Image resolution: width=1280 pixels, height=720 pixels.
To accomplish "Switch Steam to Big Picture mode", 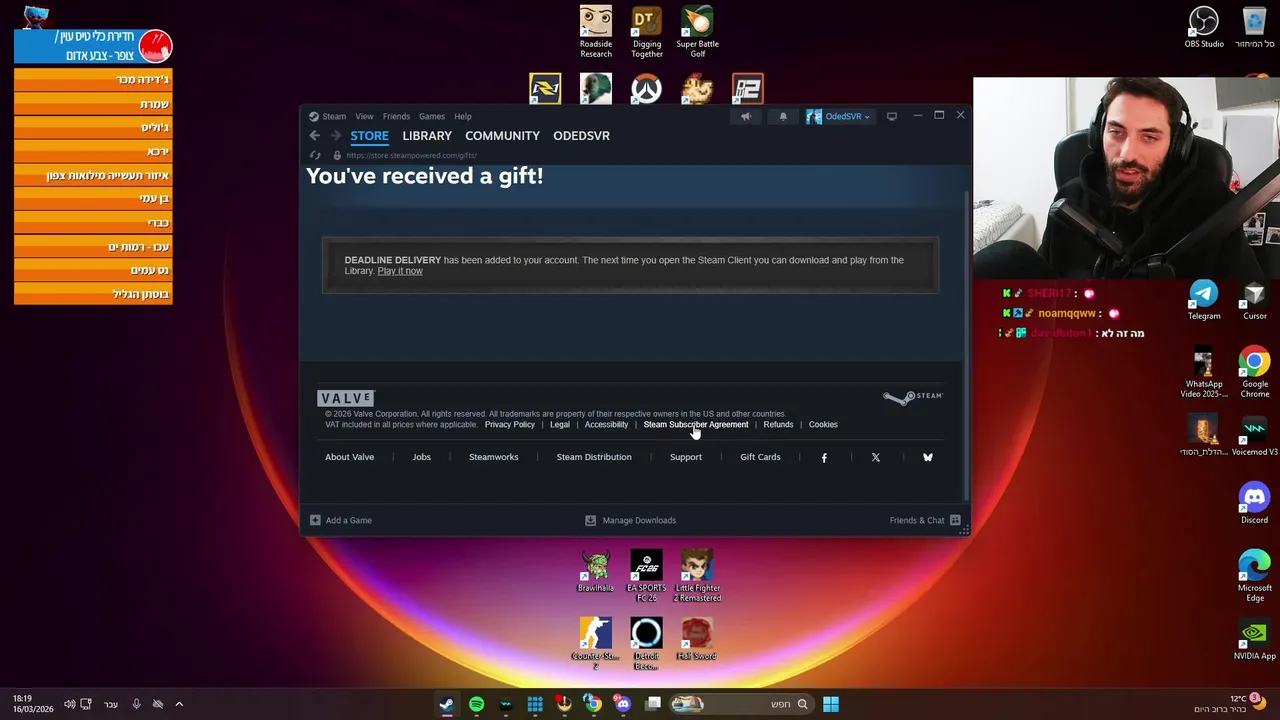I will coord(891,116).
